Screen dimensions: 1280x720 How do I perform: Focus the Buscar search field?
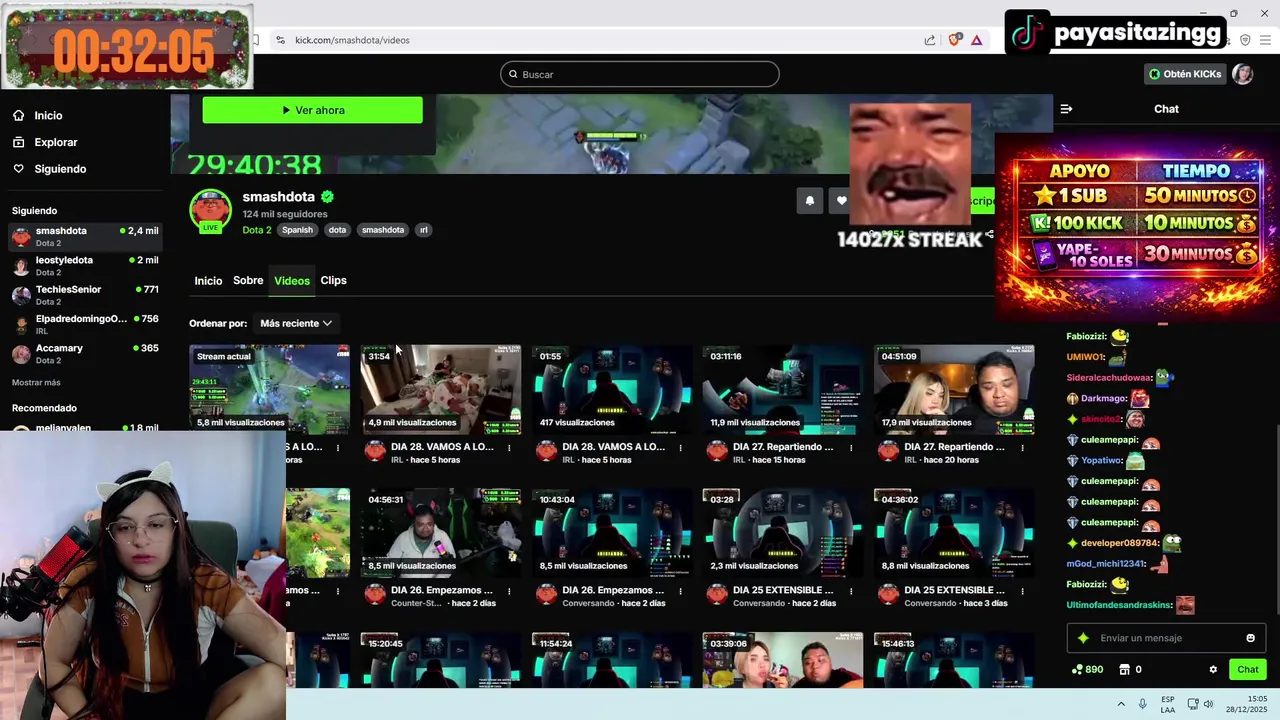(640, 74)
